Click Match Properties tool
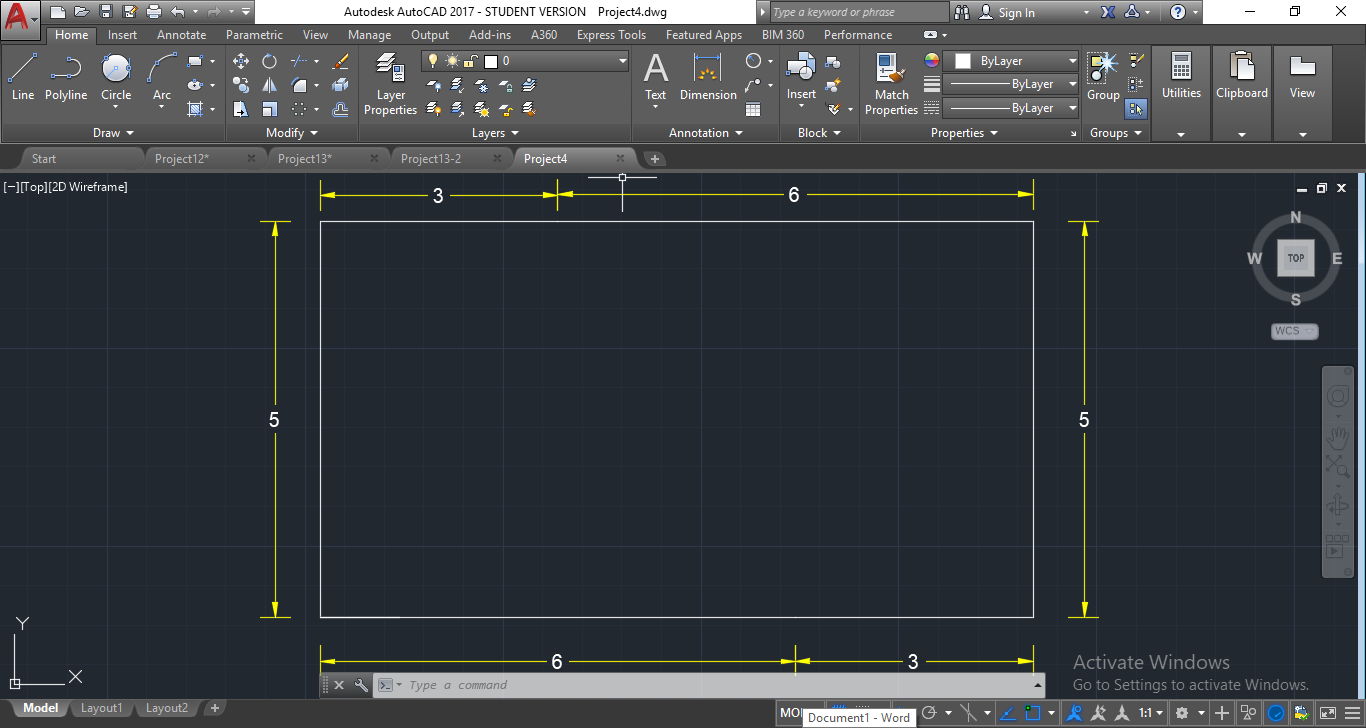This screenshot has height=728, width=1366. tap(891, 84)
